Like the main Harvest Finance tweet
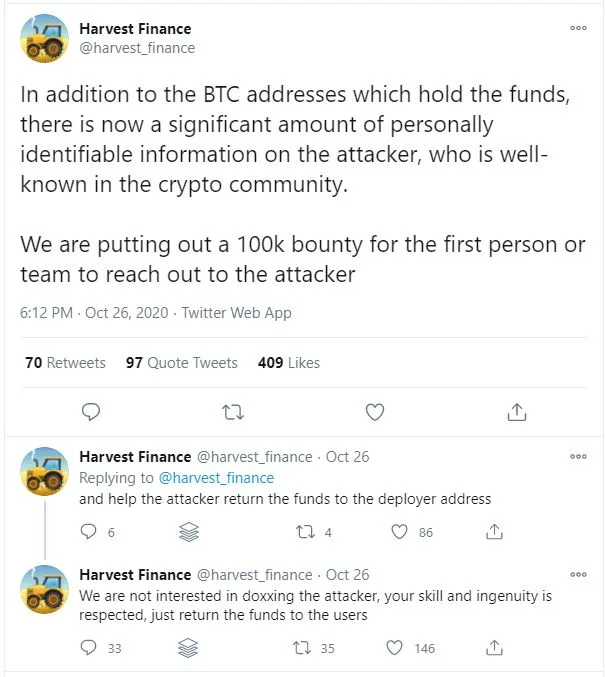The height and width of the screenshot is (677, 606). tap(375, 411)
